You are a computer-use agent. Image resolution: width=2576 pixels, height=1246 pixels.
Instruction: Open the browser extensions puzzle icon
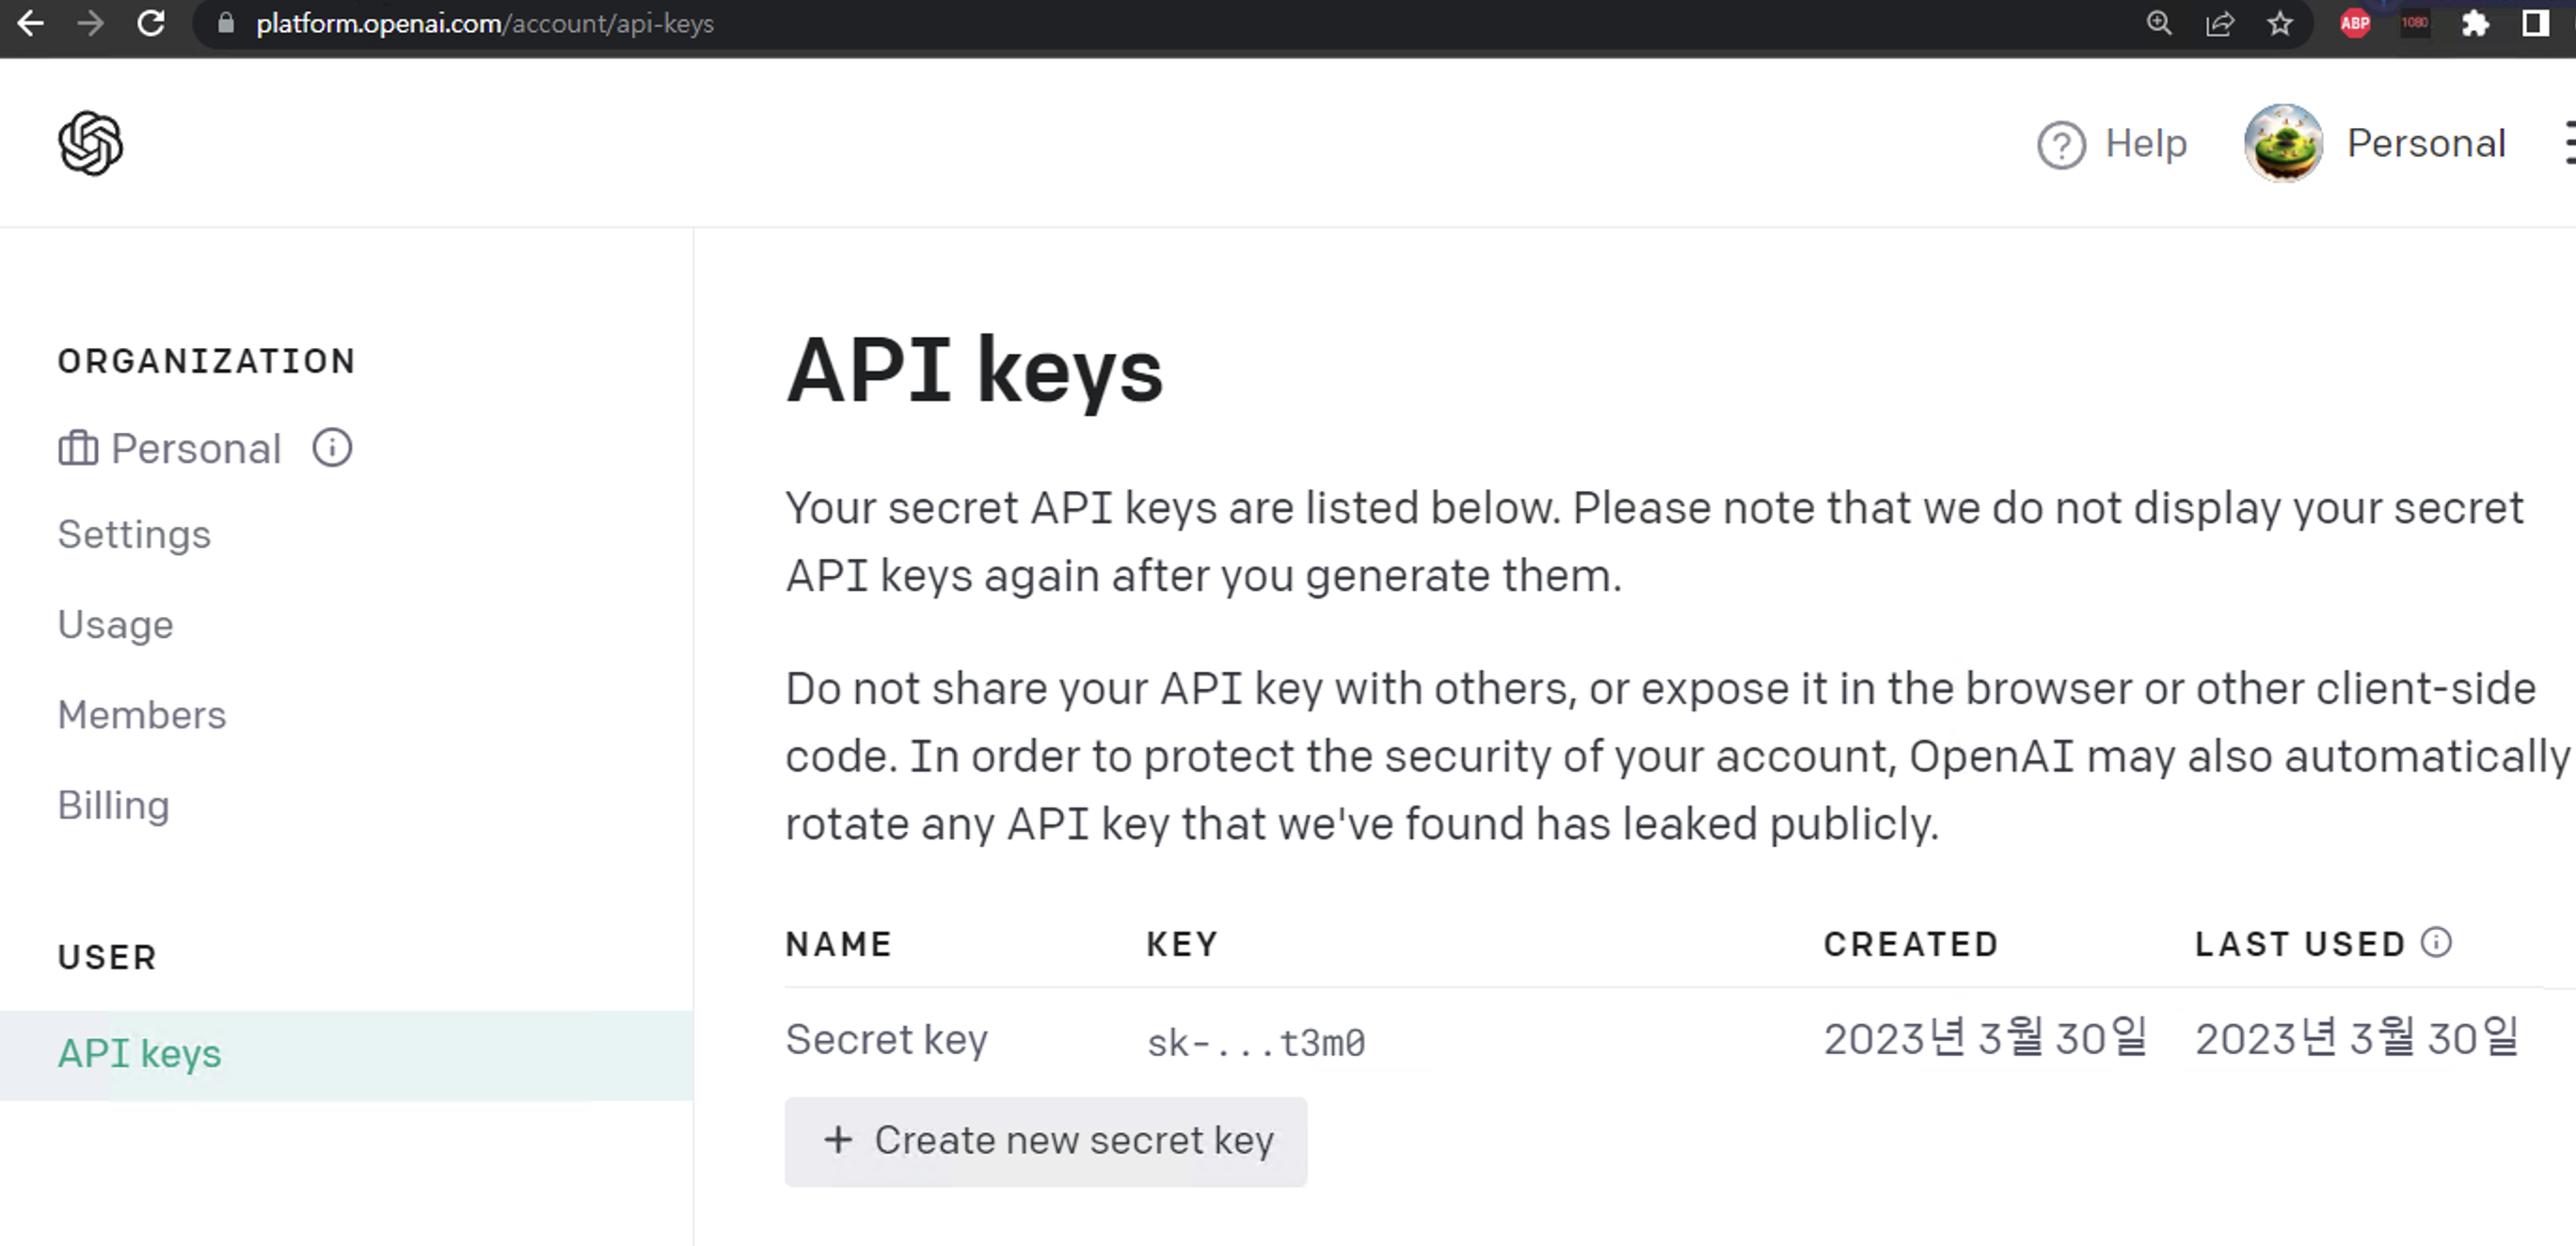pyautogui.click(x=2474, y=23)
